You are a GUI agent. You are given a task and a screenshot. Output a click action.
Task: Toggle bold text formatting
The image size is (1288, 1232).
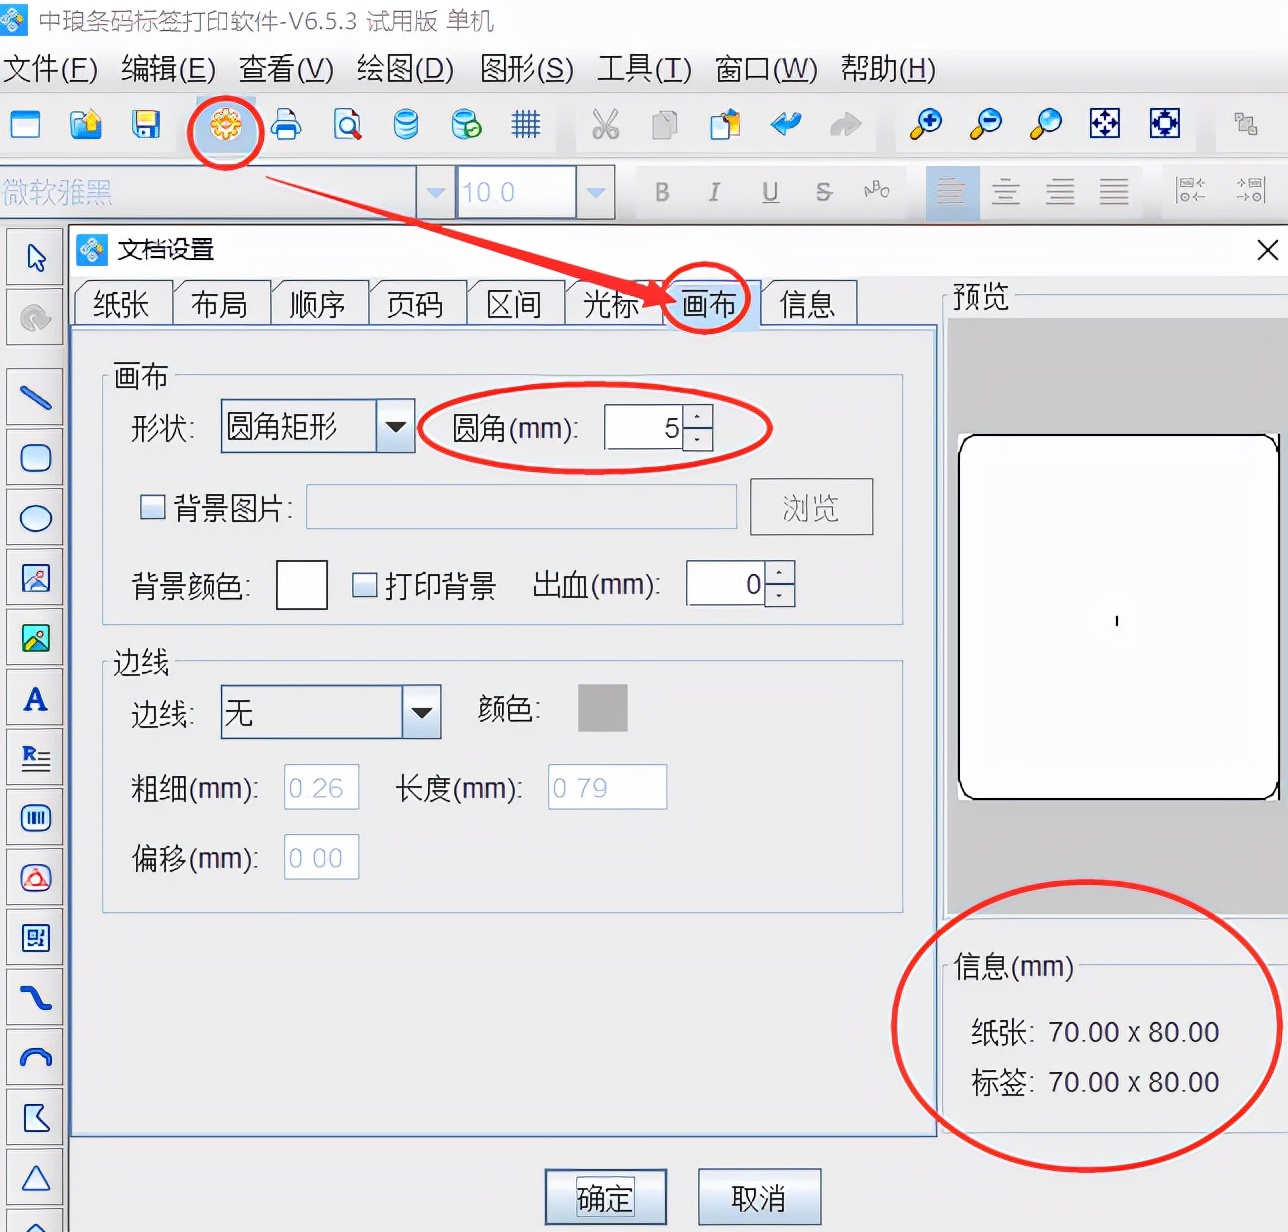661,192
